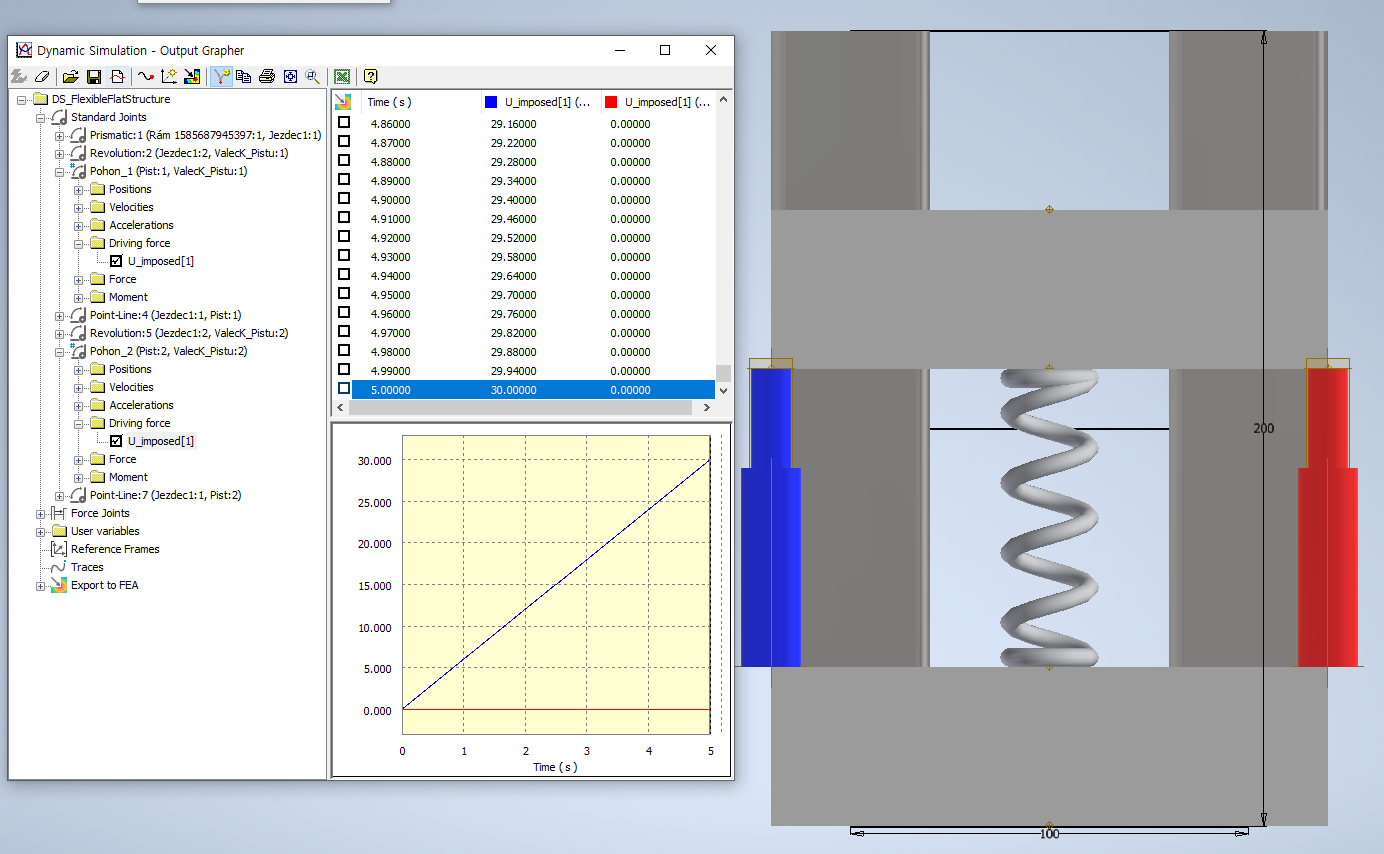This screenshot has width=1384, height=854.
Task: Click the Add reference frame axes icon
Action: tap(169, 76)
